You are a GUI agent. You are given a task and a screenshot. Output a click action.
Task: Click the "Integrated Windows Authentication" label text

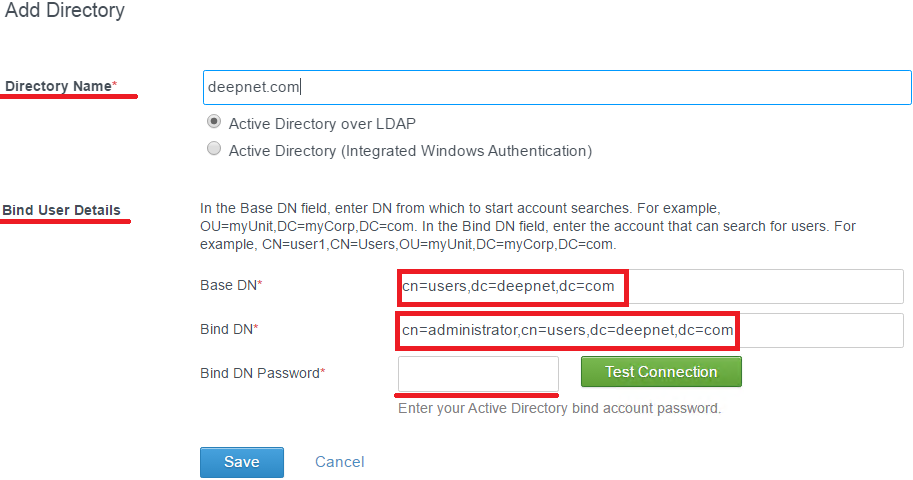[x=410, y=151]
